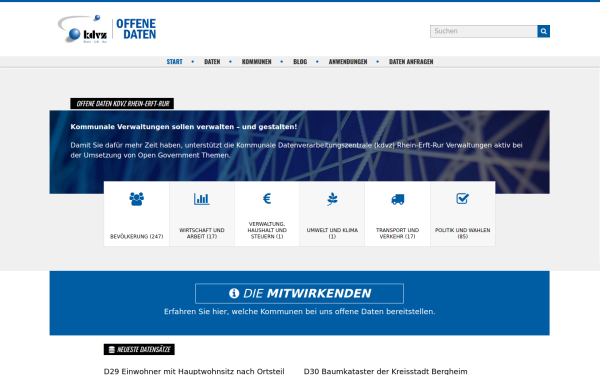This screenshot has height=375, width=600.
Task: Click the info icon beside Die Mitwirkenden
Action: [x=234, y=293]
